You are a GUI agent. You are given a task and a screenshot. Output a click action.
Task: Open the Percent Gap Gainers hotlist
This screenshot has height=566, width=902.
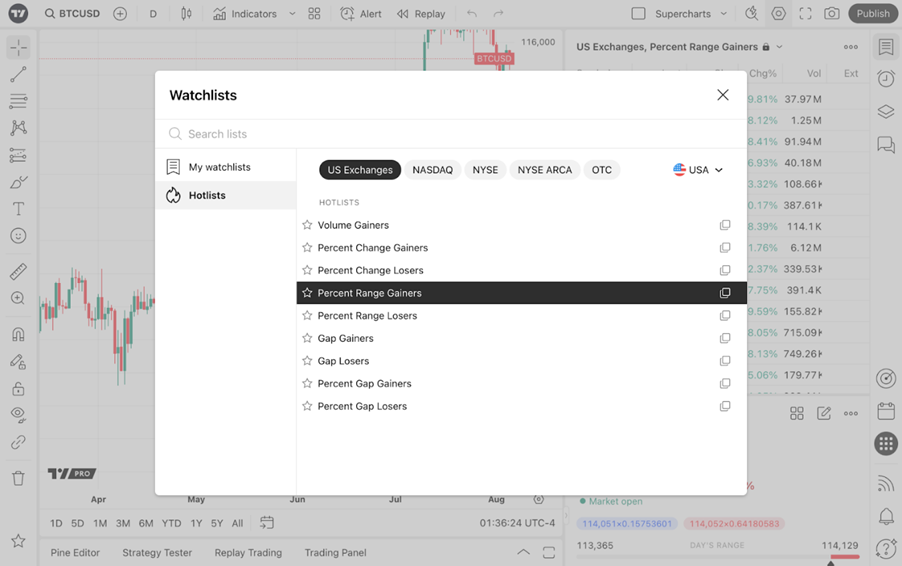tap(522, 384)
